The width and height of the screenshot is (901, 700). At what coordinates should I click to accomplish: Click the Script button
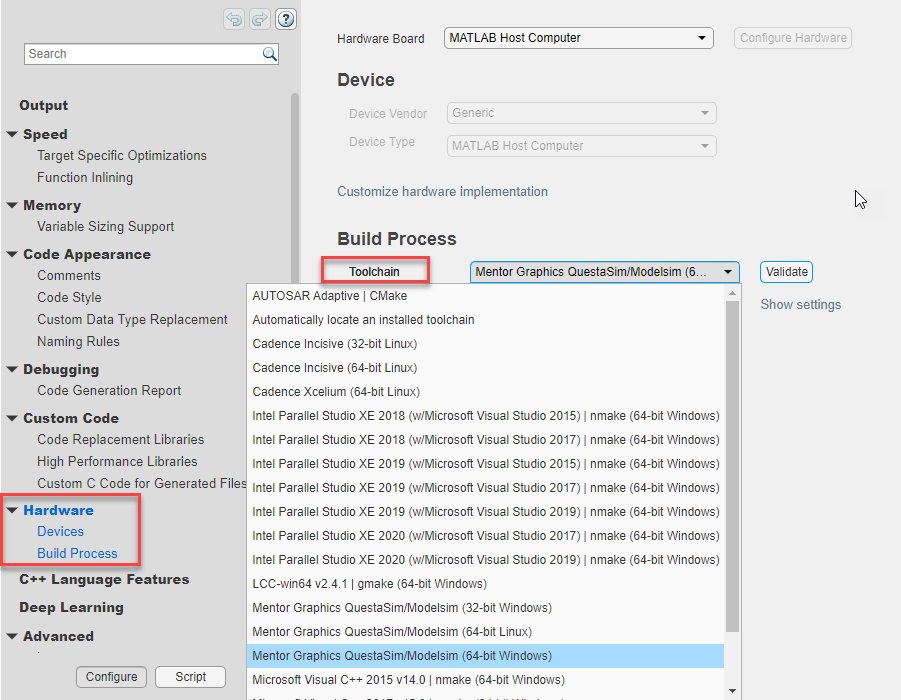click(190, 677)
